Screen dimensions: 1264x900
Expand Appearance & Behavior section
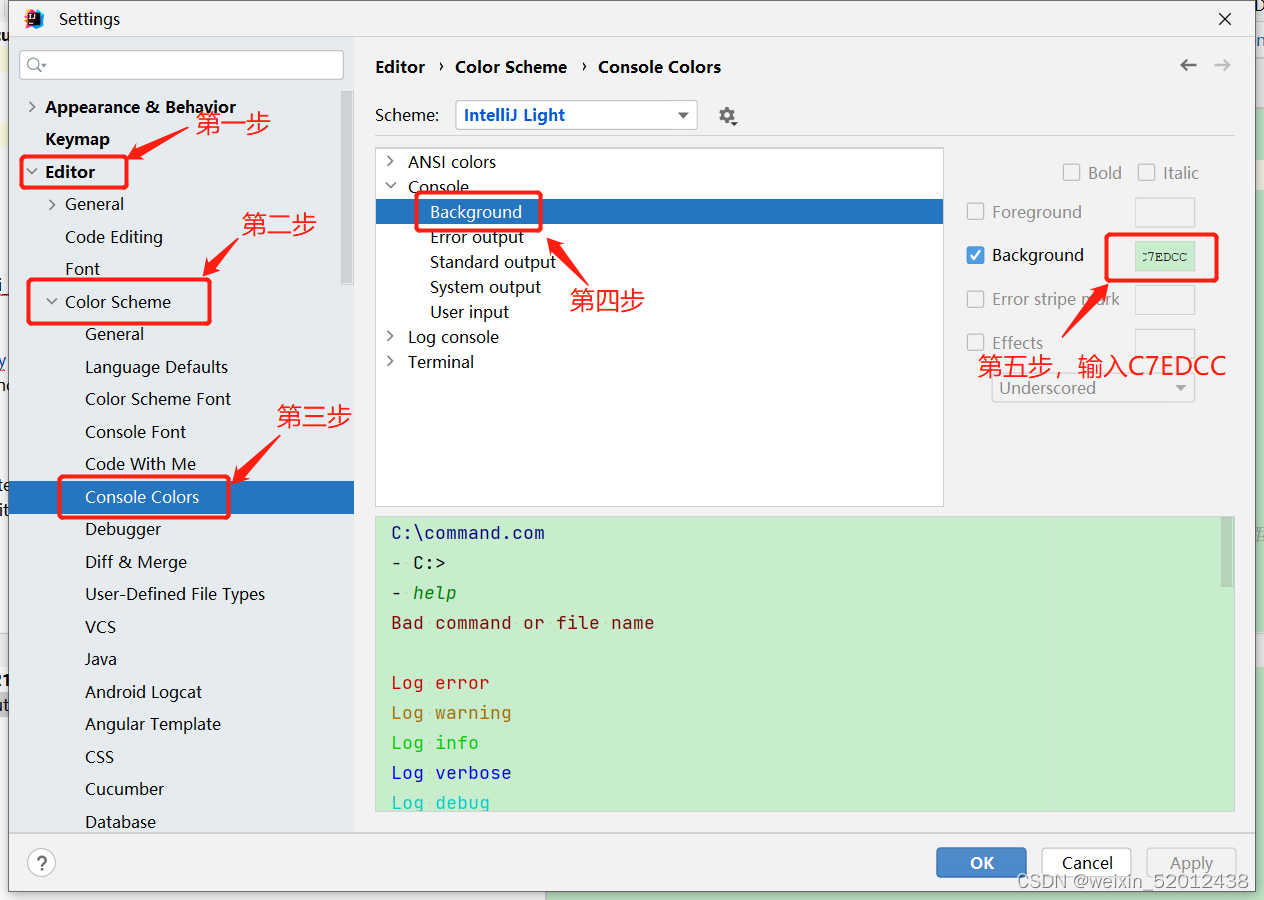(32, 107)
